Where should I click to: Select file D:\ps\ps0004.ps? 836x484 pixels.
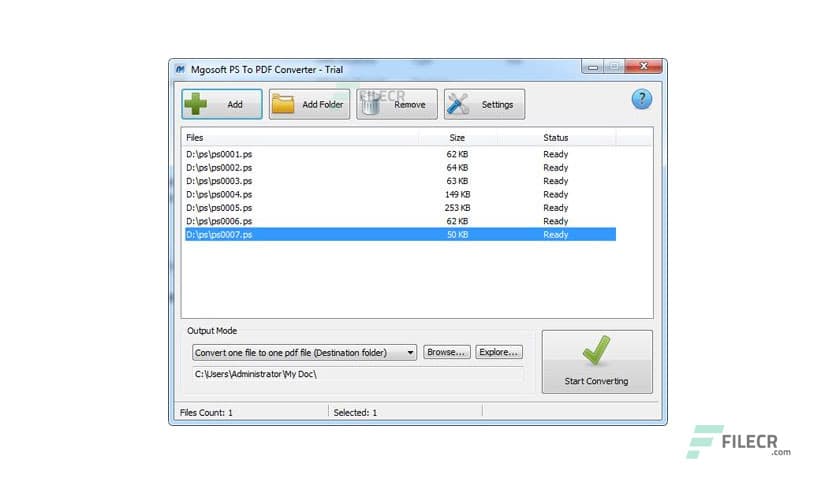coord(219,194)
